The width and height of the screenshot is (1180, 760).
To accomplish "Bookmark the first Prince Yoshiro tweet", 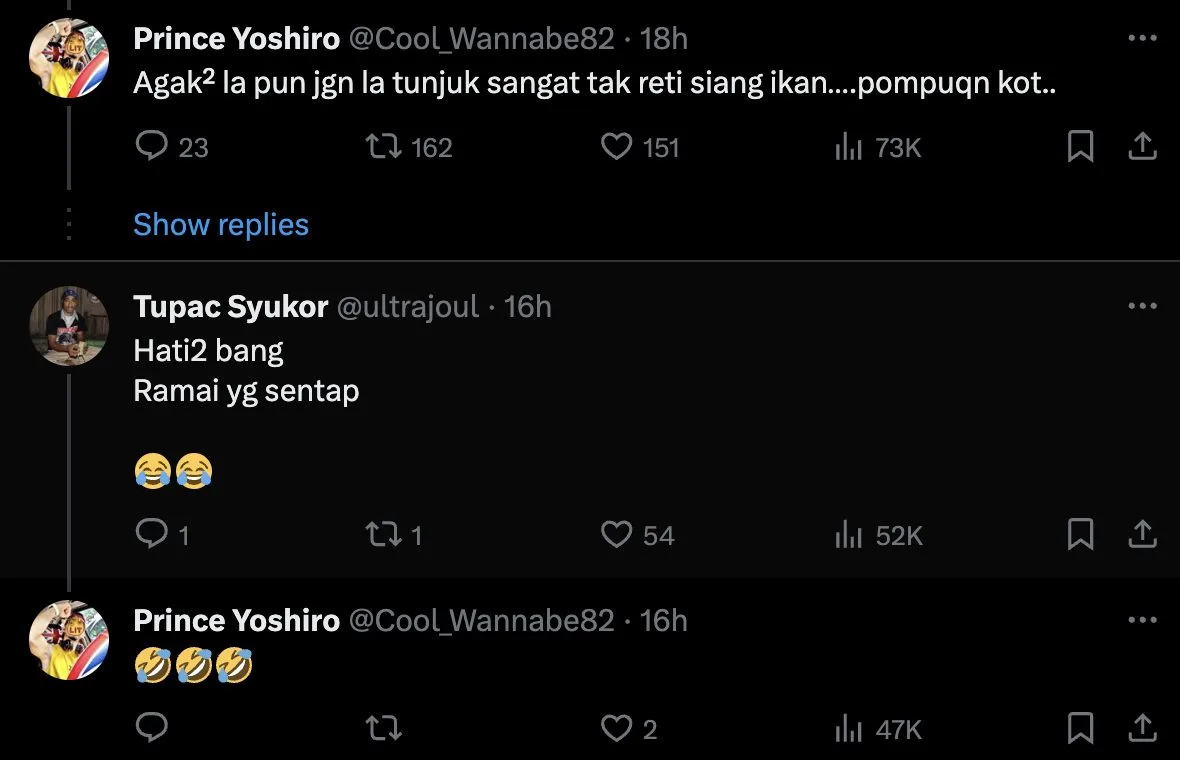I will click(x=1080, y=147).
